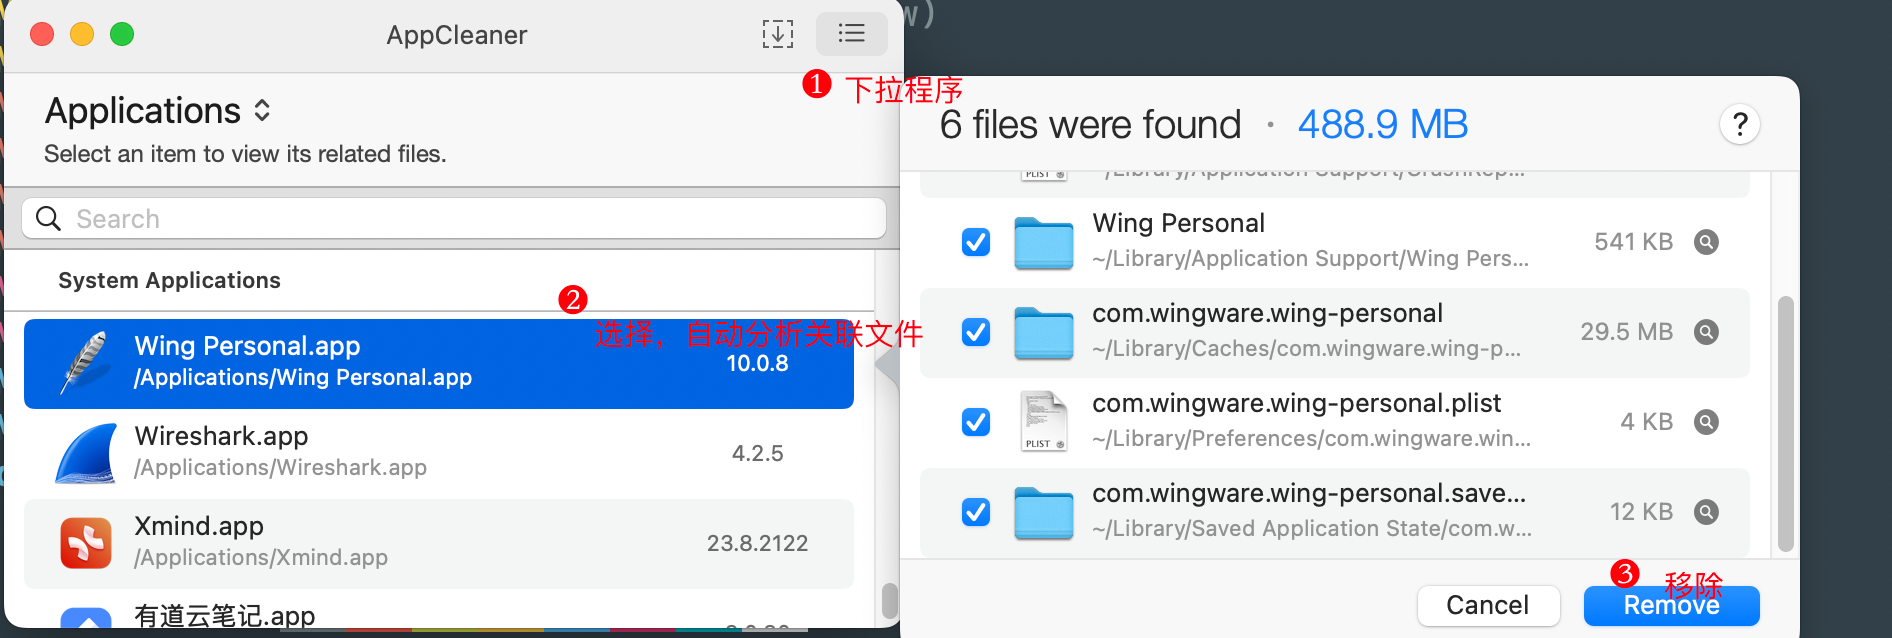Select Wing Personal.app in the list
This screenshot has width=1892, height=638.
click(x=439, y=364)
